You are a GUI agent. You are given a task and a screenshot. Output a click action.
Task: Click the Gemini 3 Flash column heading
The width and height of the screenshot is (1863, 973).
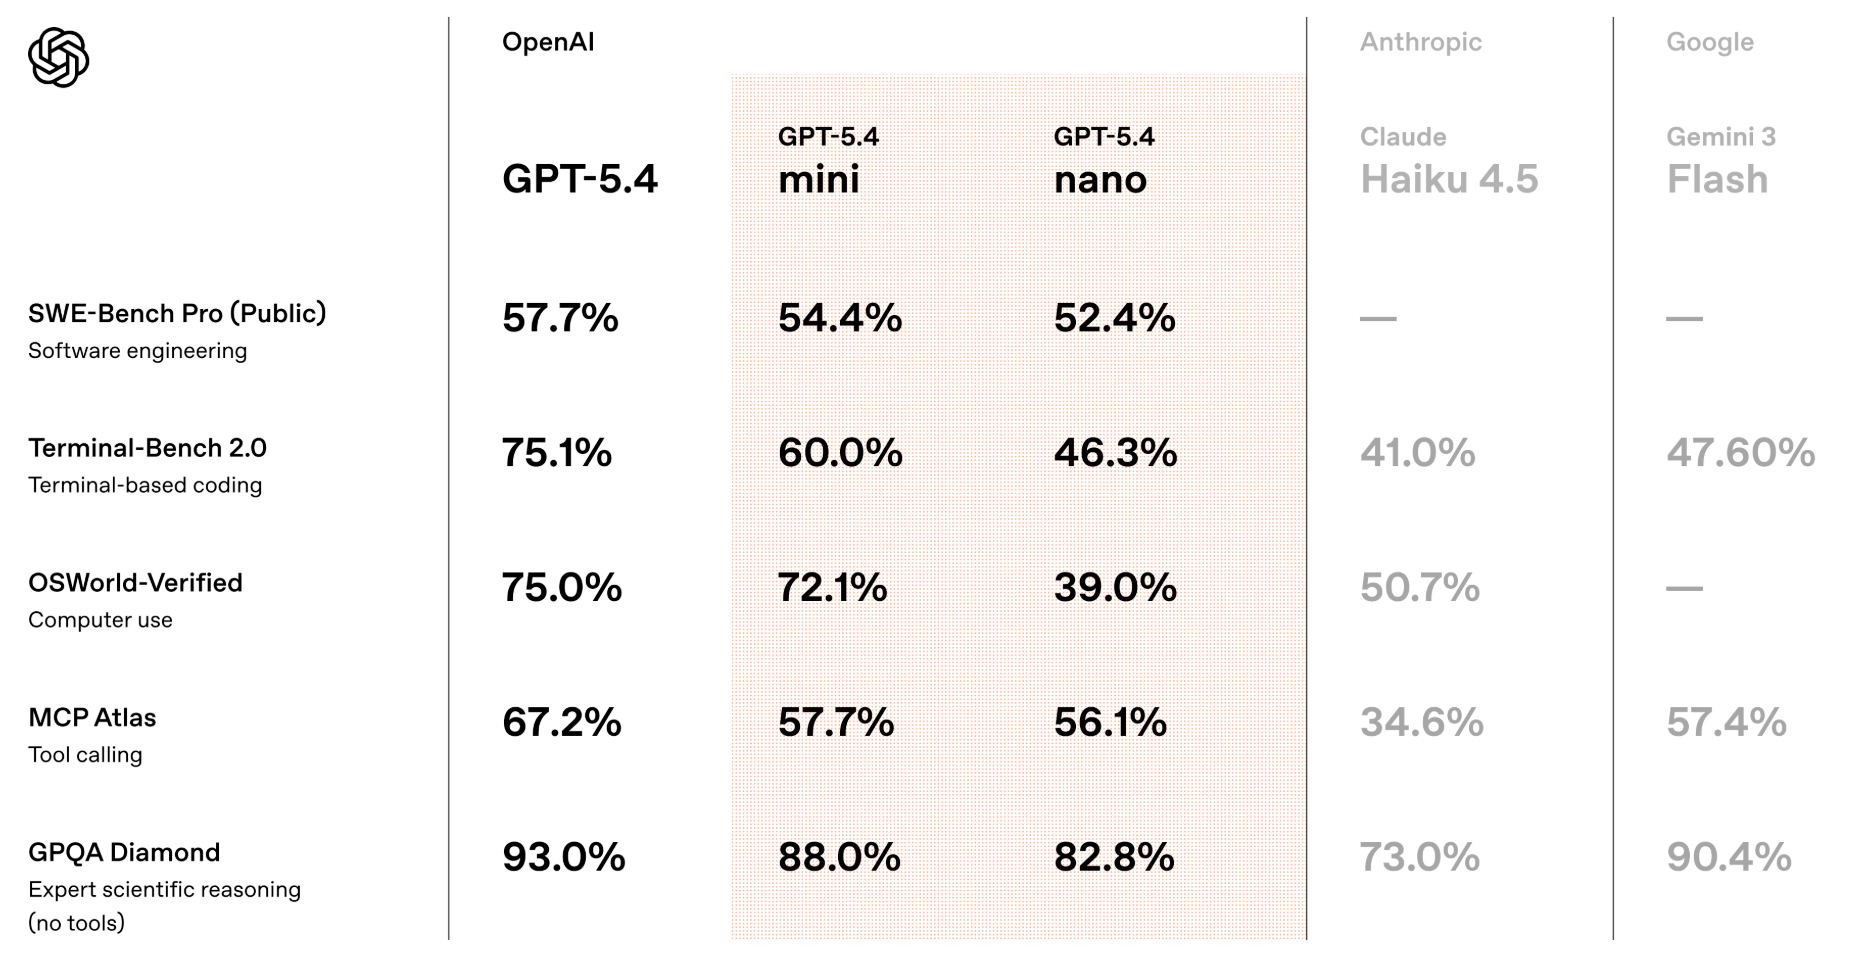pyautogui.click(x=1720, y=161)
